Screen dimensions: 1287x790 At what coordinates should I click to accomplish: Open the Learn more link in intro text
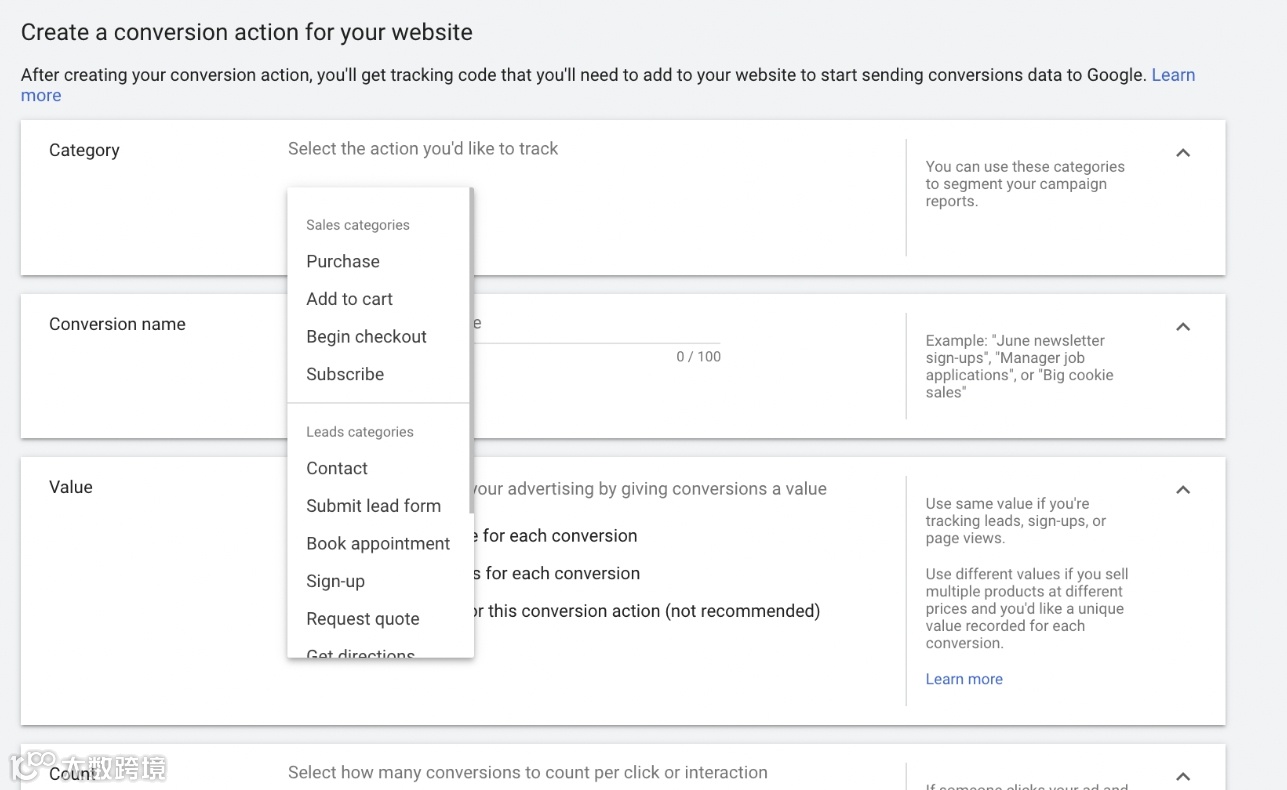(x=1172, y=75)
